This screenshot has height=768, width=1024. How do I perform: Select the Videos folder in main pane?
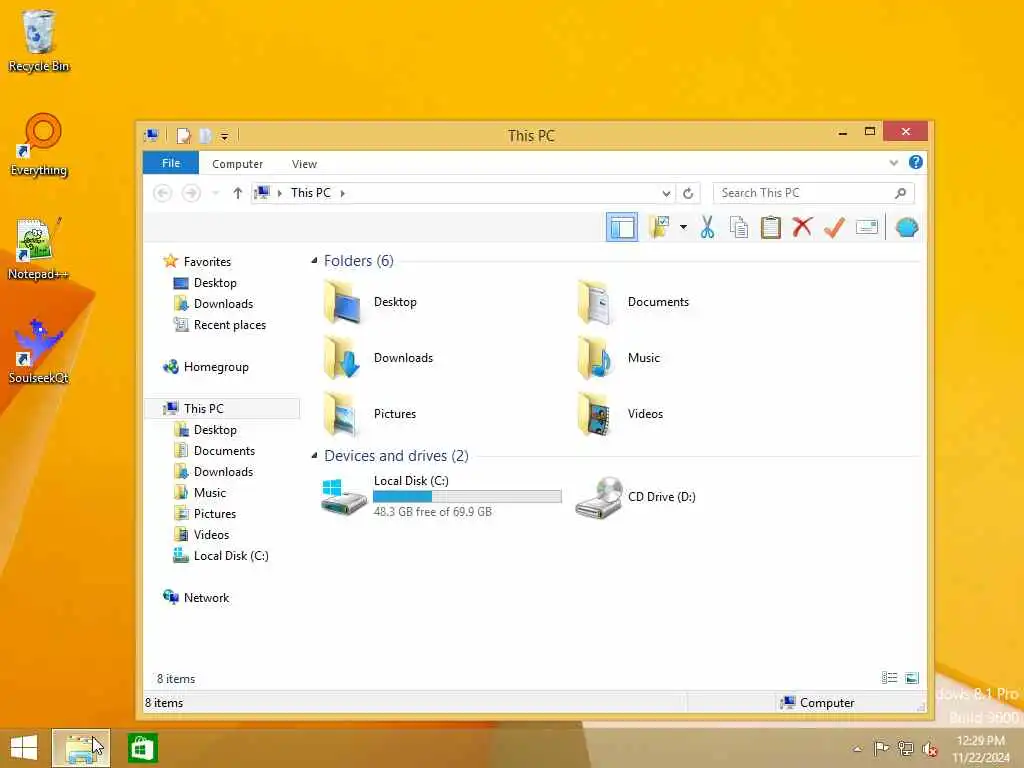620,414
